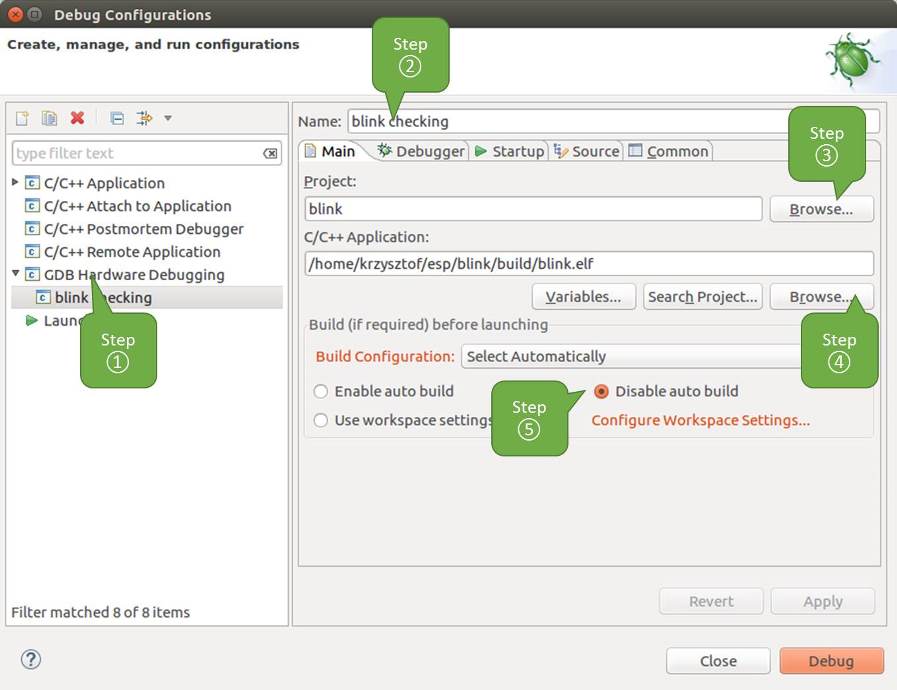Expand the C/C++ Application group
Viewport: 897px width, 690px height.
(16, 183)
